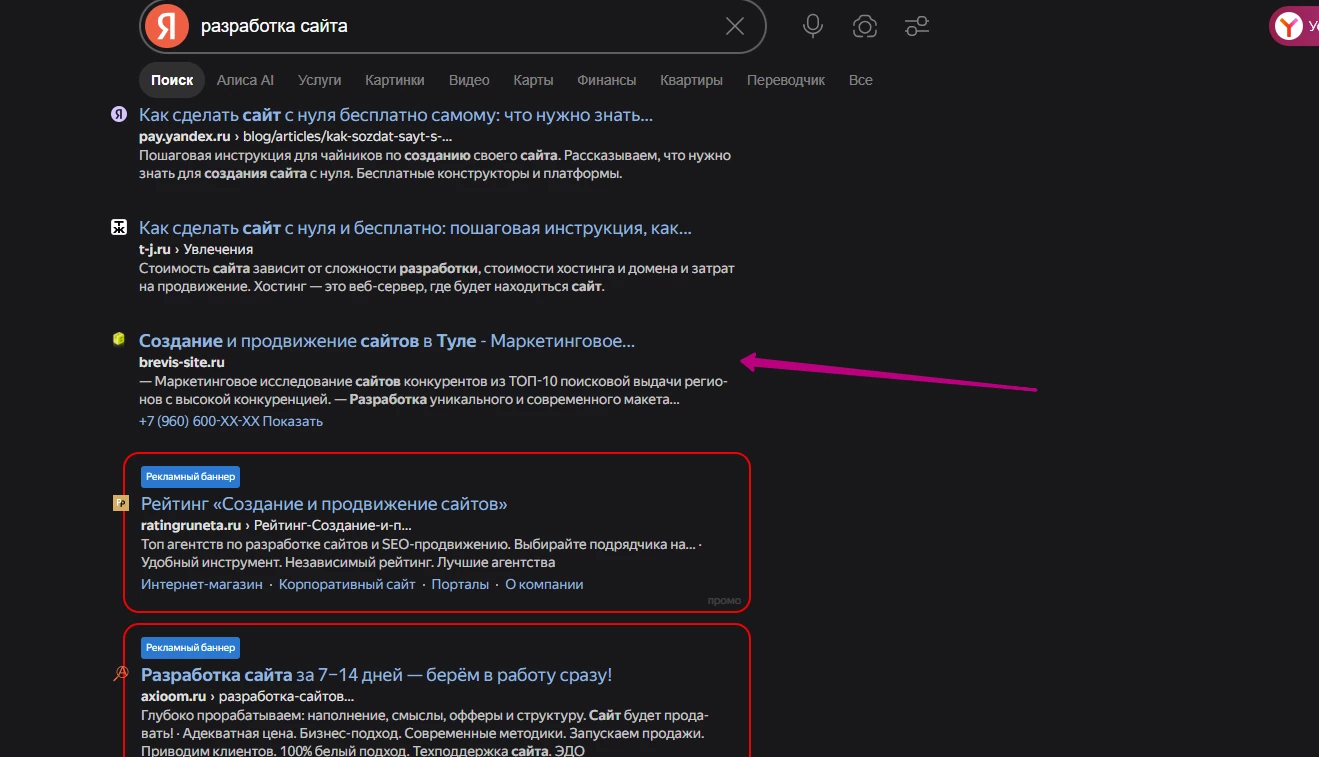Image resolution: width=1319 pixels, height=757 pixels.
Task: Switch to Квартиры tab
Action: point(691,80)
